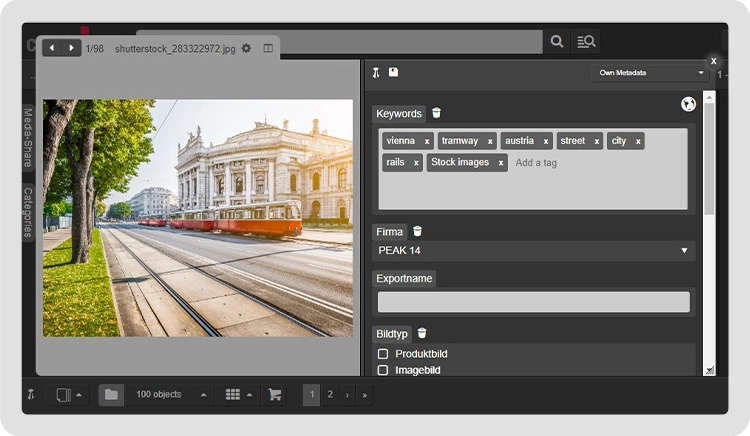750x436 pixels.
Task: Toggle the sidebar layout icon
Action: click(64, 395)
